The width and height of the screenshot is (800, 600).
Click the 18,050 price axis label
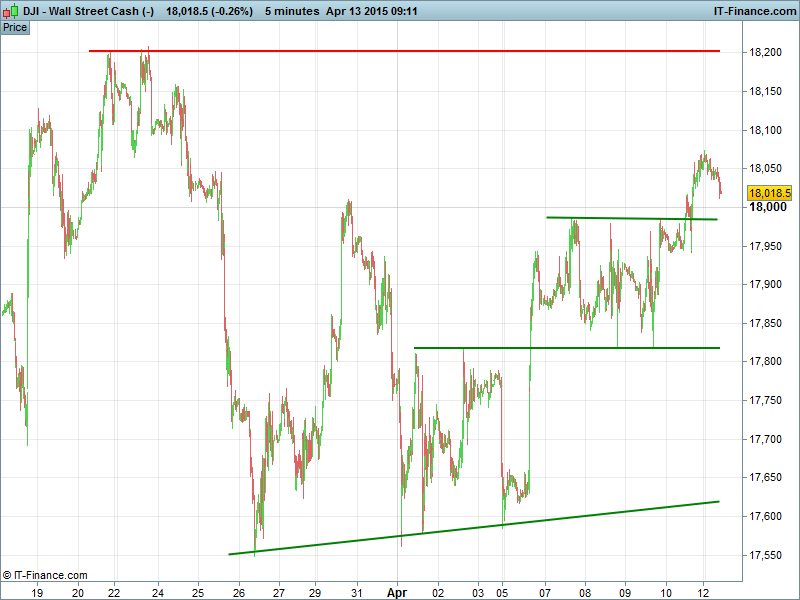765,168
